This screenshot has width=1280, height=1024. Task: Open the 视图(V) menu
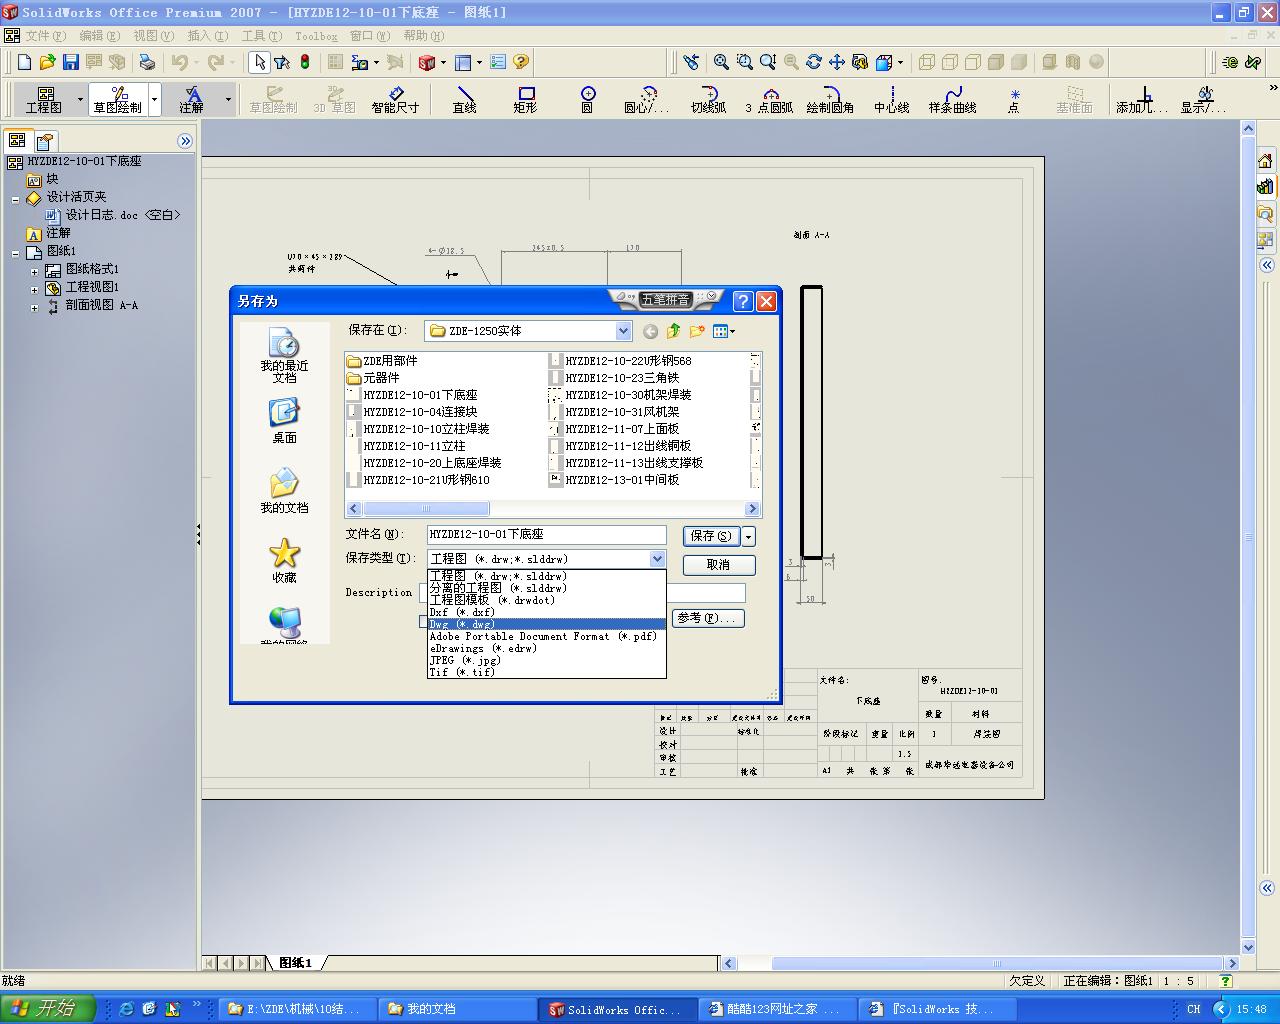point(153,36)
